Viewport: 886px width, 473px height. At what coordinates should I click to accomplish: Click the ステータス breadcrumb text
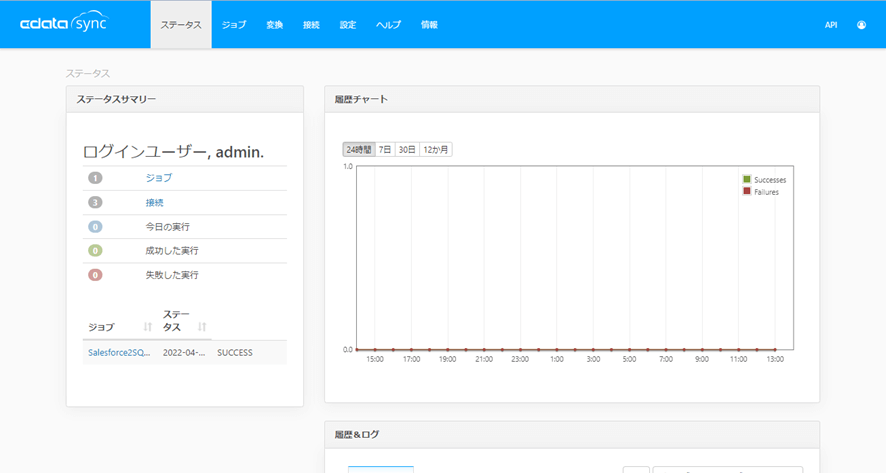[x=88, y=73]
